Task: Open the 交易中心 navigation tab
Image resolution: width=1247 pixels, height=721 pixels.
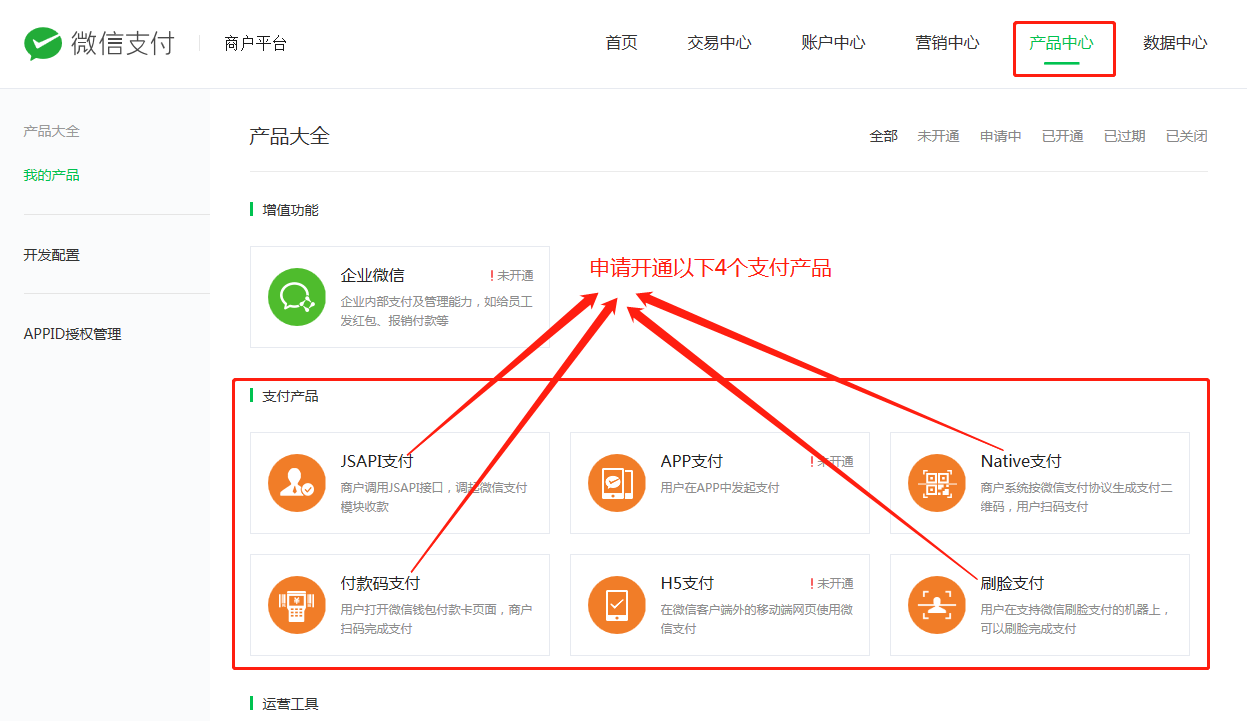Action: tap(719, 43)
